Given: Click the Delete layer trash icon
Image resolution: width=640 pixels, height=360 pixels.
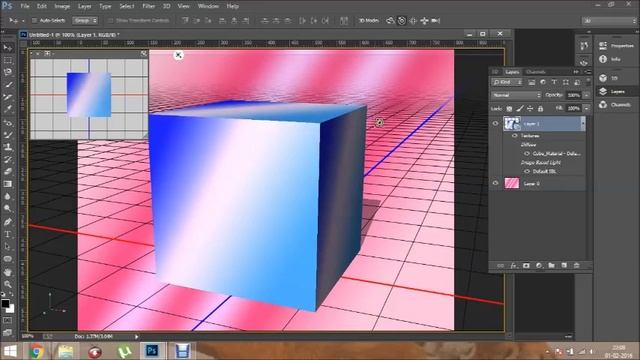Looking at the screenshot, I should [x=577, y=266].
